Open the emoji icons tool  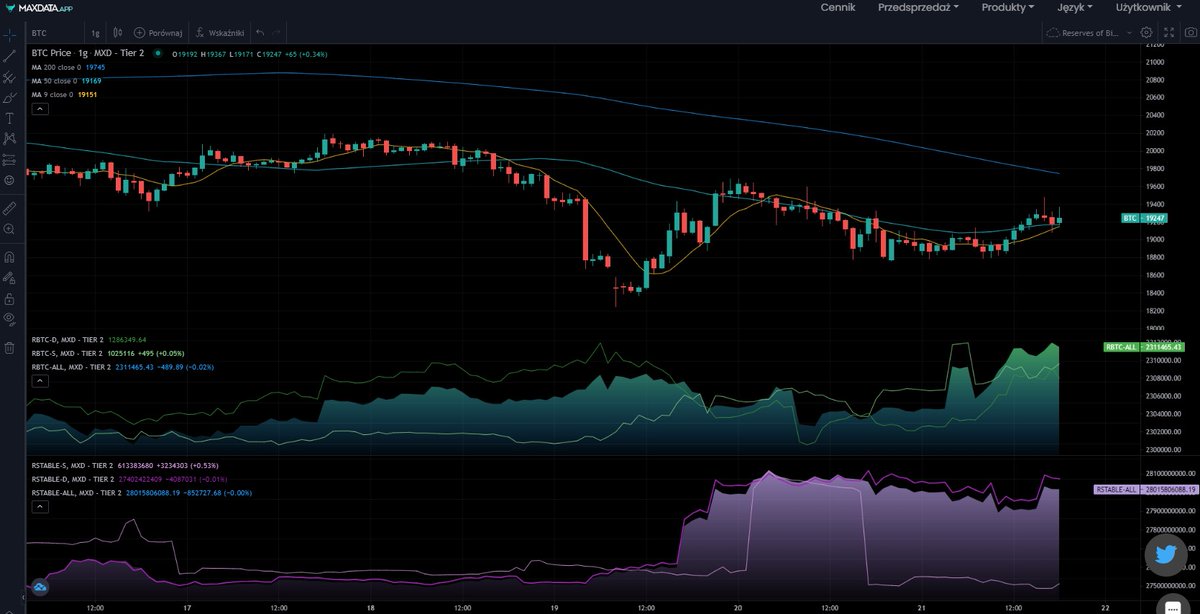(9, 180)
